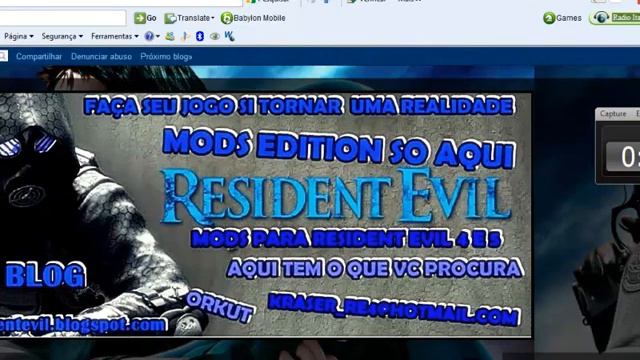Click the blue W icon in command bar
The image size is (640, 360).
[229, 36]
